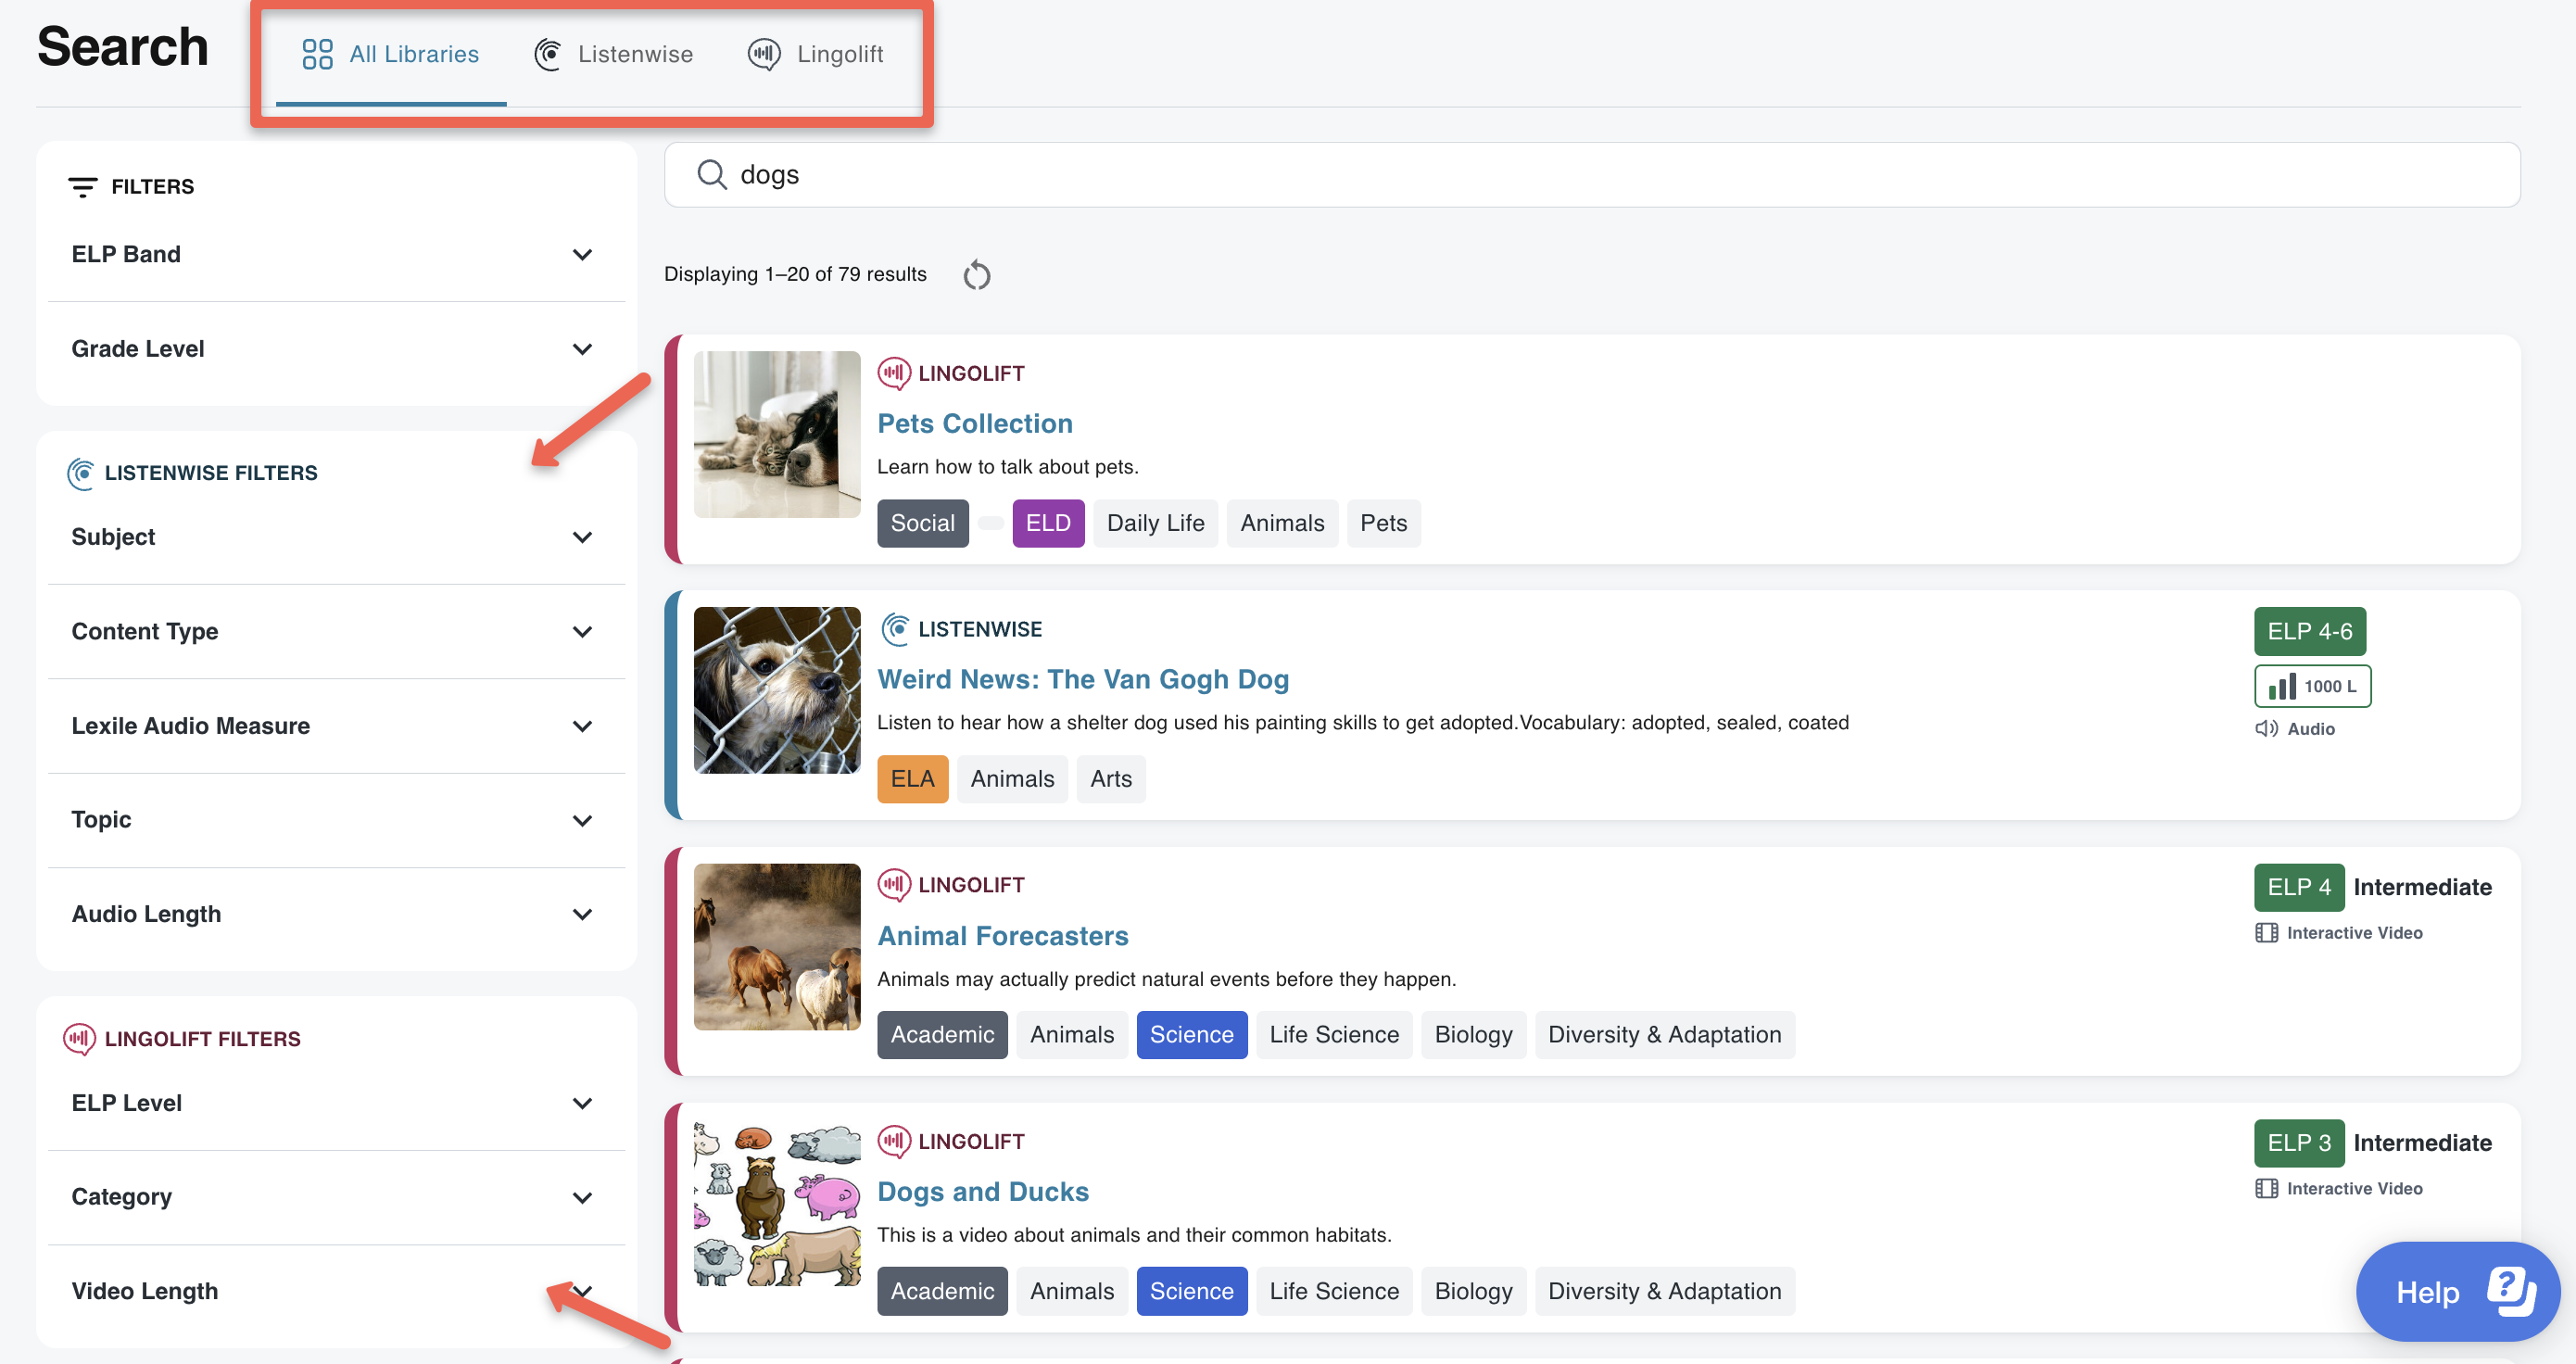Switch to the All Libraries tab
2576x1364 pixels.
pos(390,54)
